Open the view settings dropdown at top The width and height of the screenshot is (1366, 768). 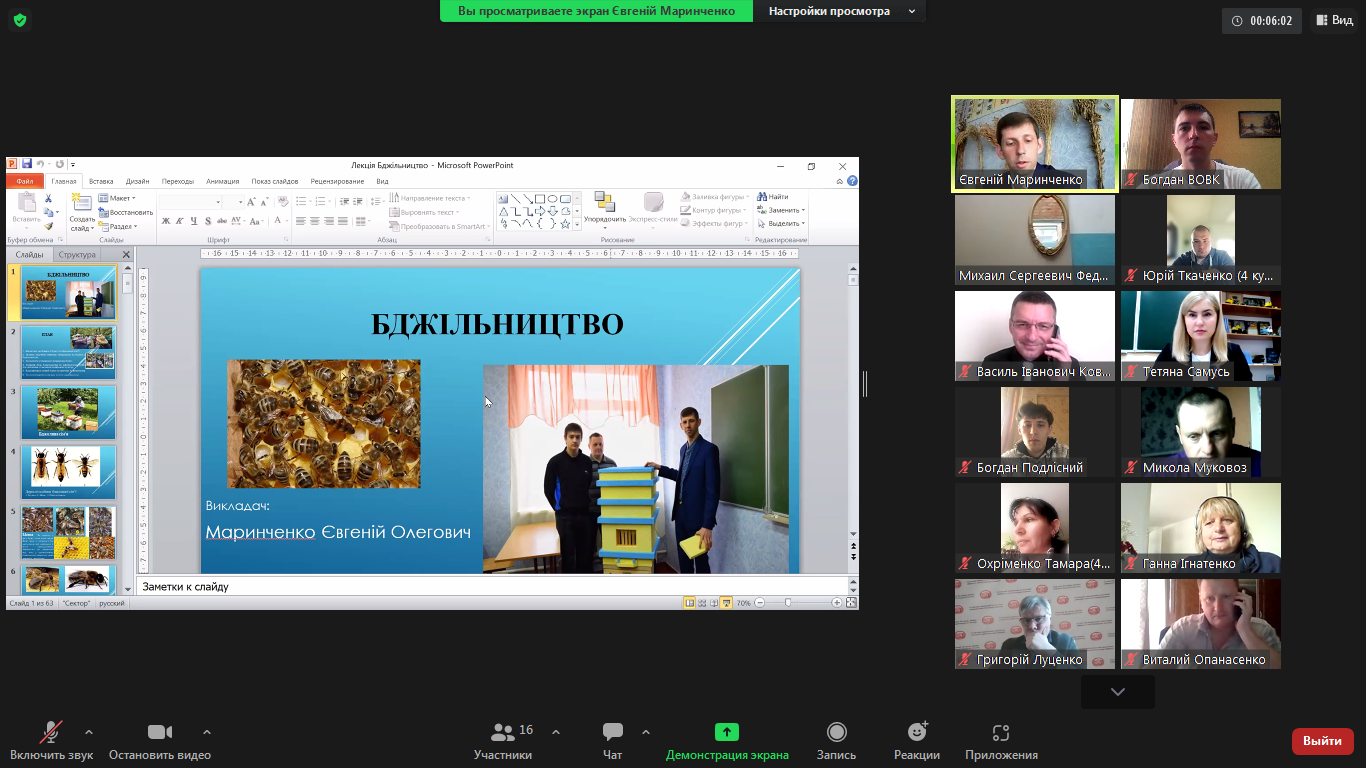(x=840, y=11)
